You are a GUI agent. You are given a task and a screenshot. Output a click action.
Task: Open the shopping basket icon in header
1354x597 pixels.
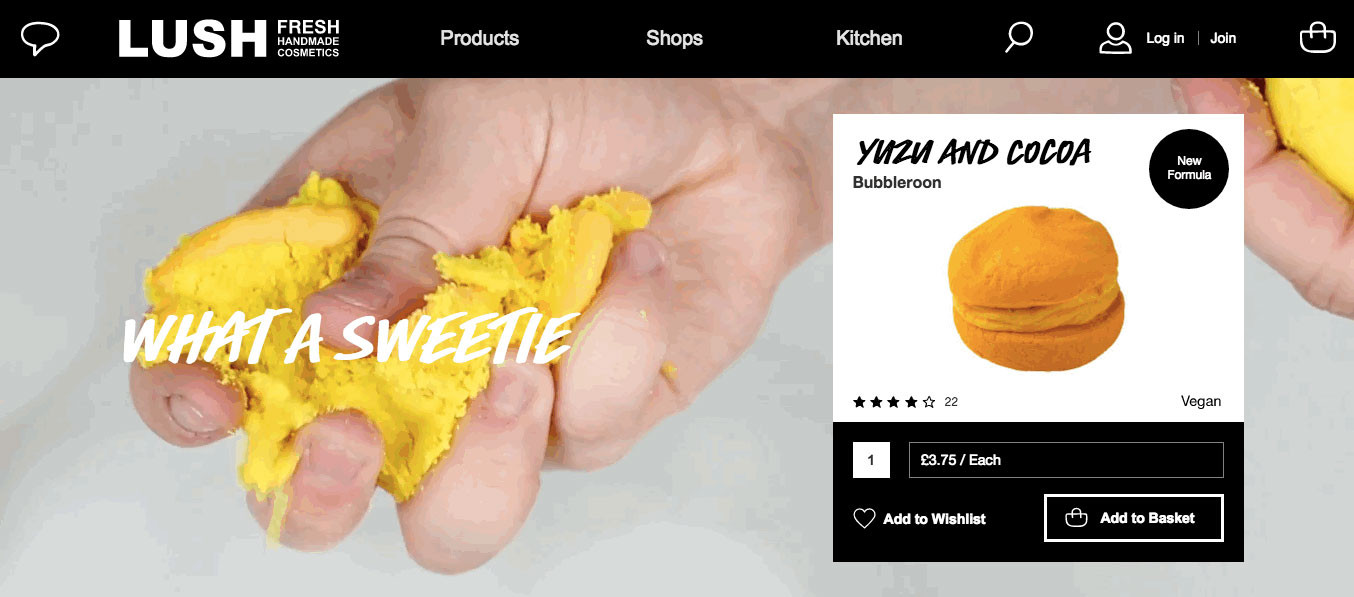point(1317,37)
